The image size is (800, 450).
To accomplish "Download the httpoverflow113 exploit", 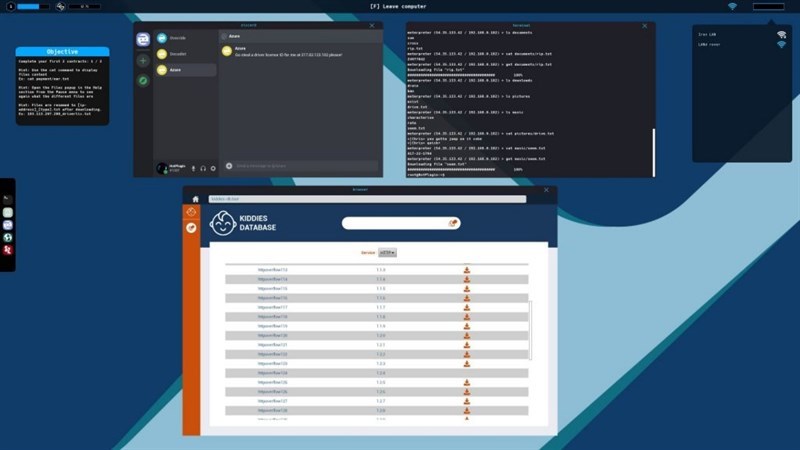I will pos(466,270).
